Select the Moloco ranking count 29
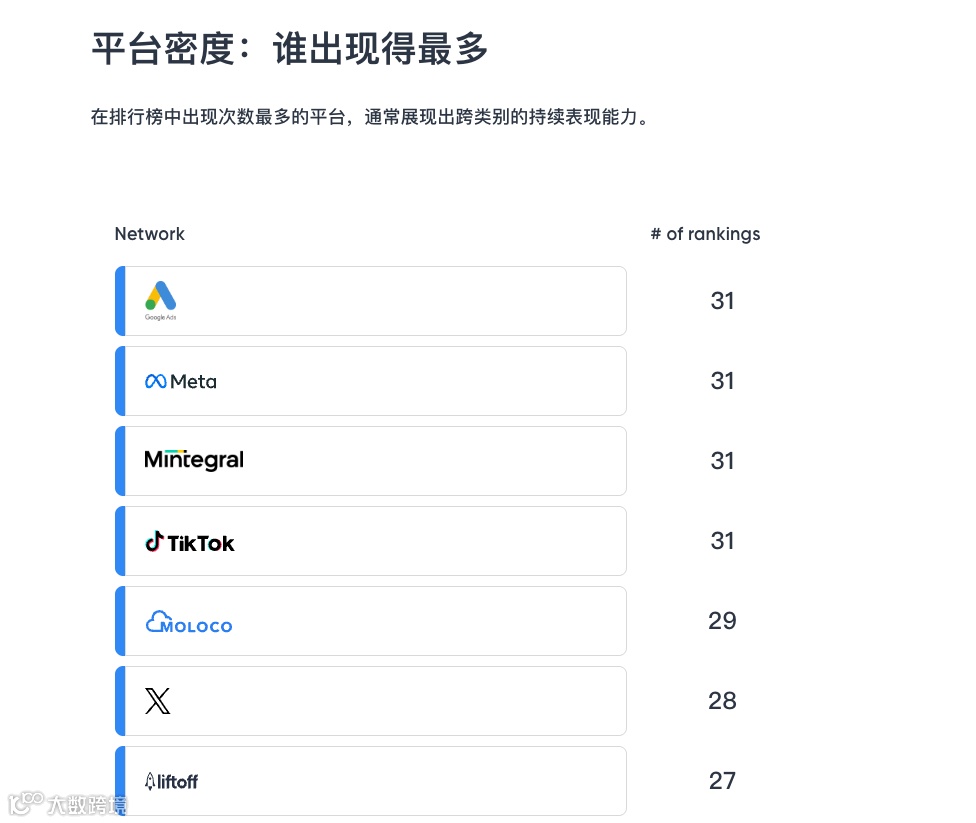The height and width of the screenshot is (823, 976). tap(722, 621)
